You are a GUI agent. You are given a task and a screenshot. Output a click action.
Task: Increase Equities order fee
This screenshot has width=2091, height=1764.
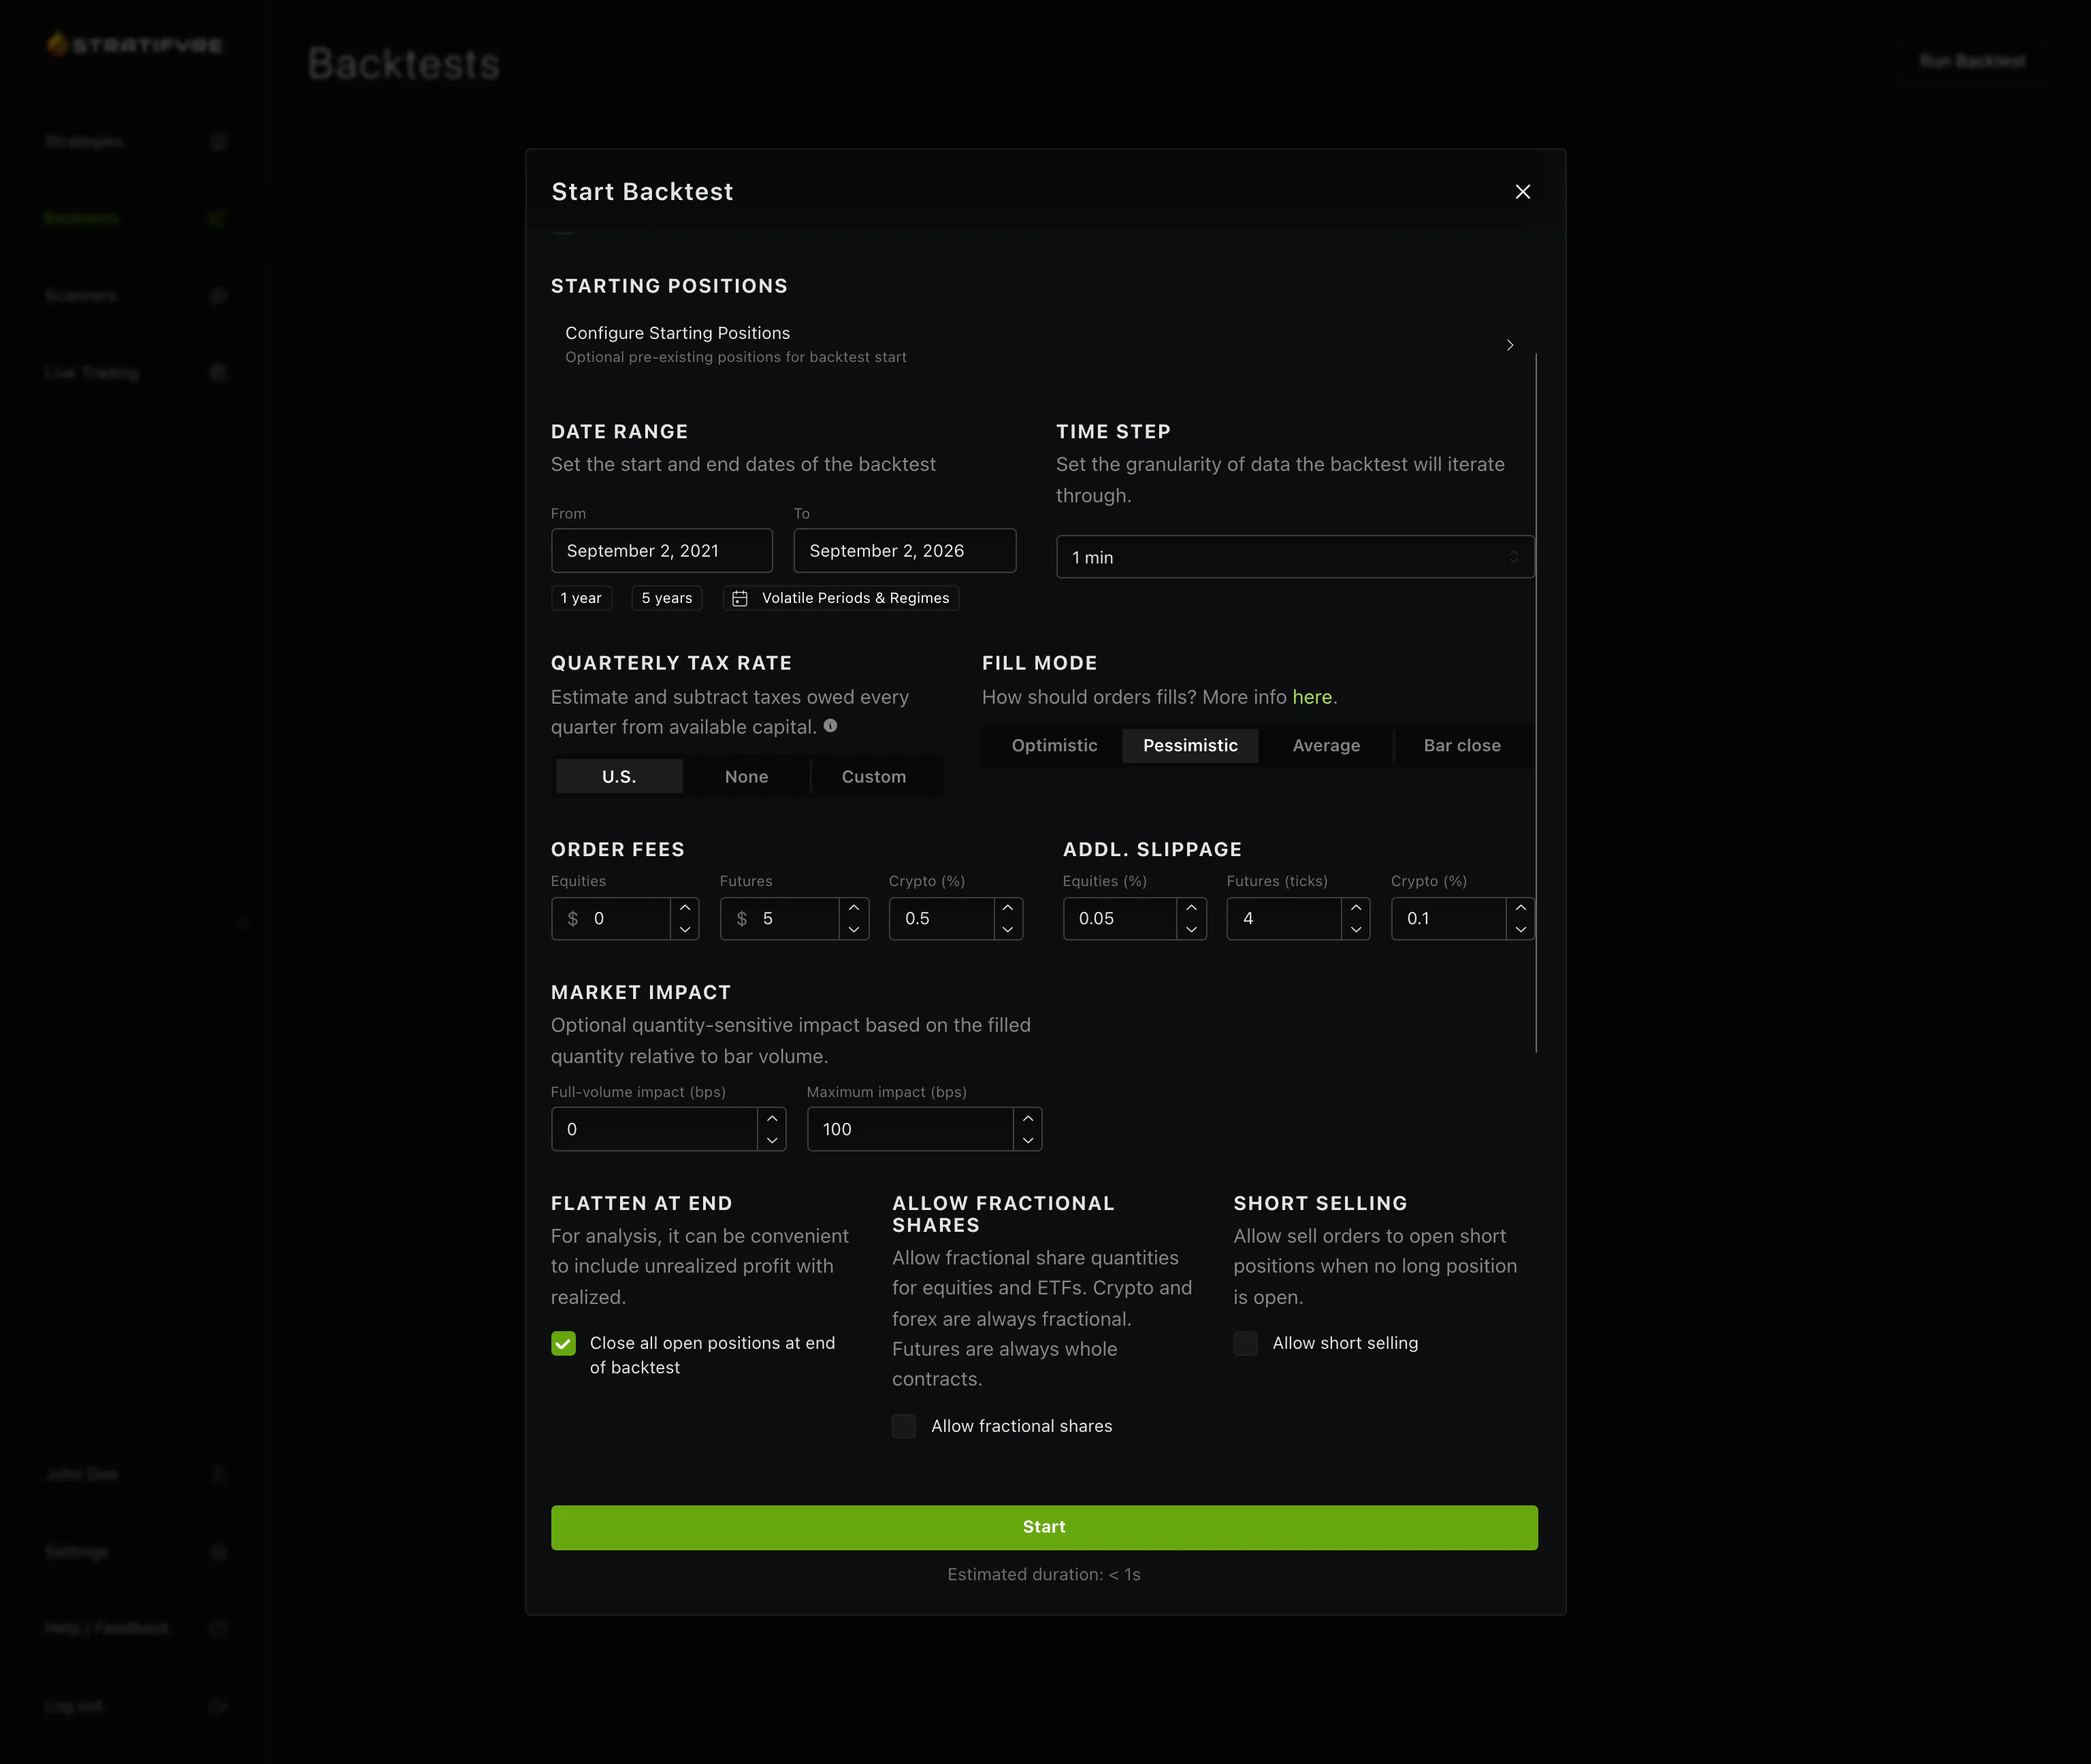685,908
